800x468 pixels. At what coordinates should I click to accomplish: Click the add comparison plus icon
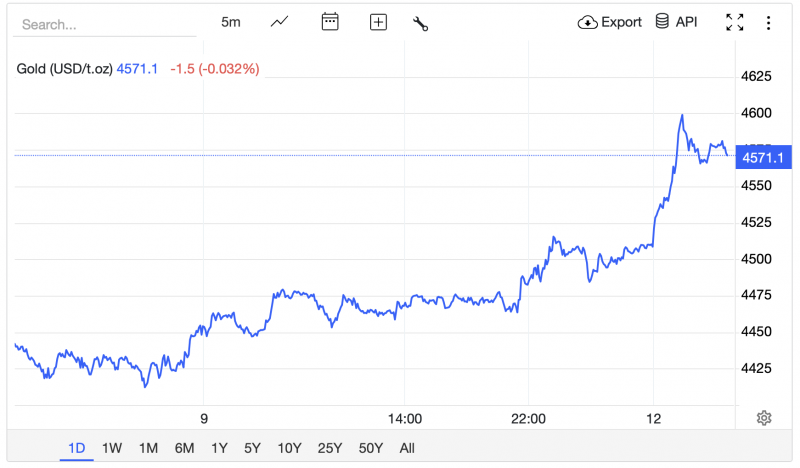click(378, 22)
